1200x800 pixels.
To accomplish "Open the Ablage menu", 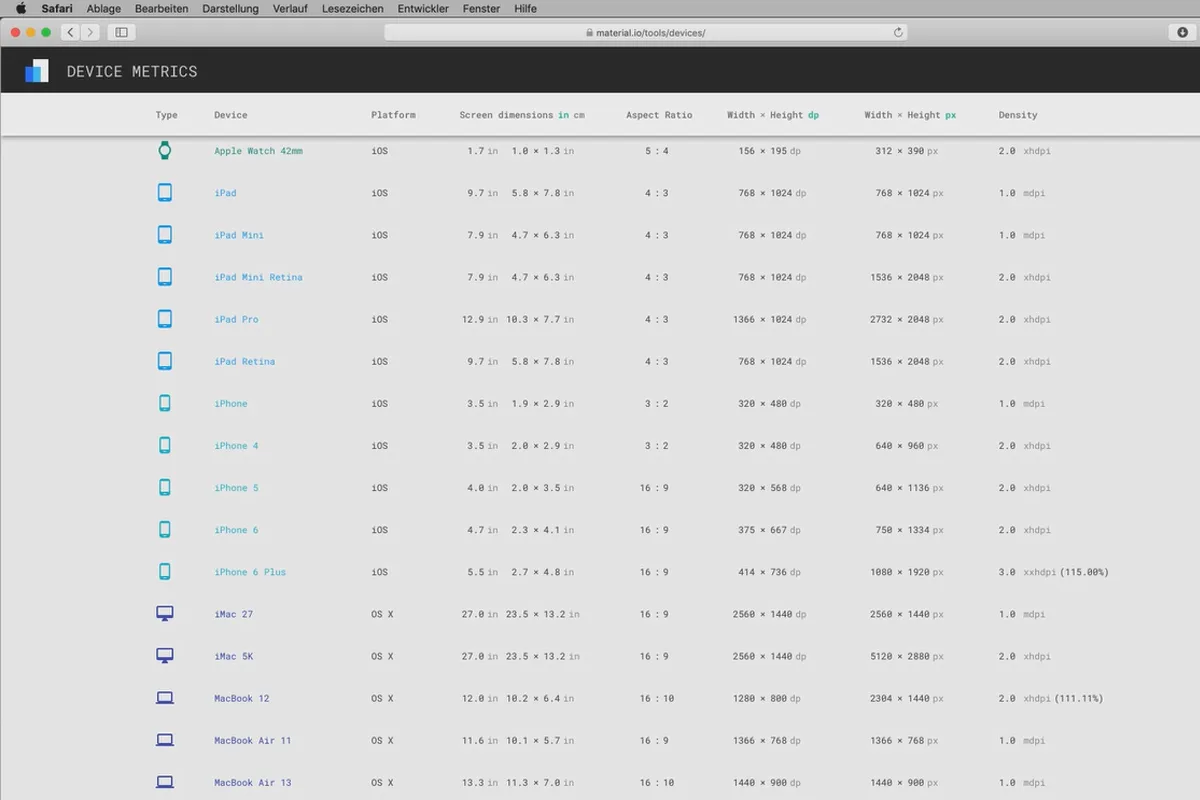I will (104, 8).
